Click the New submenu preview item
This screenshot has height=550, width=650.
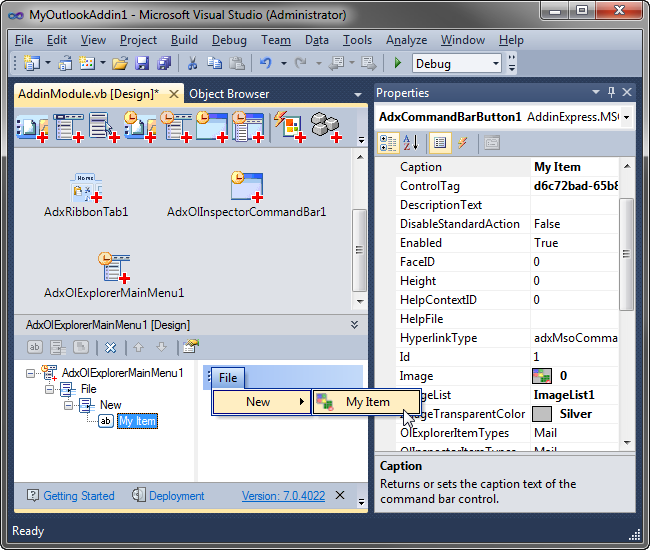262,402
